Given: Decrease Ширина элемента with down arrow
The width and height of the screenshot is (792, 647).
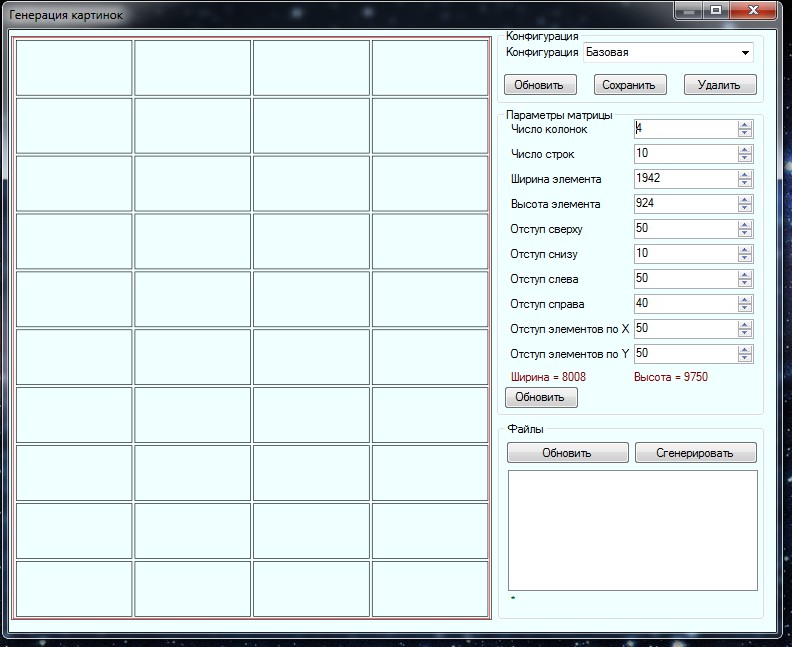Looking at the screenshot, I should pyautogui.click(x=745, y=183).
